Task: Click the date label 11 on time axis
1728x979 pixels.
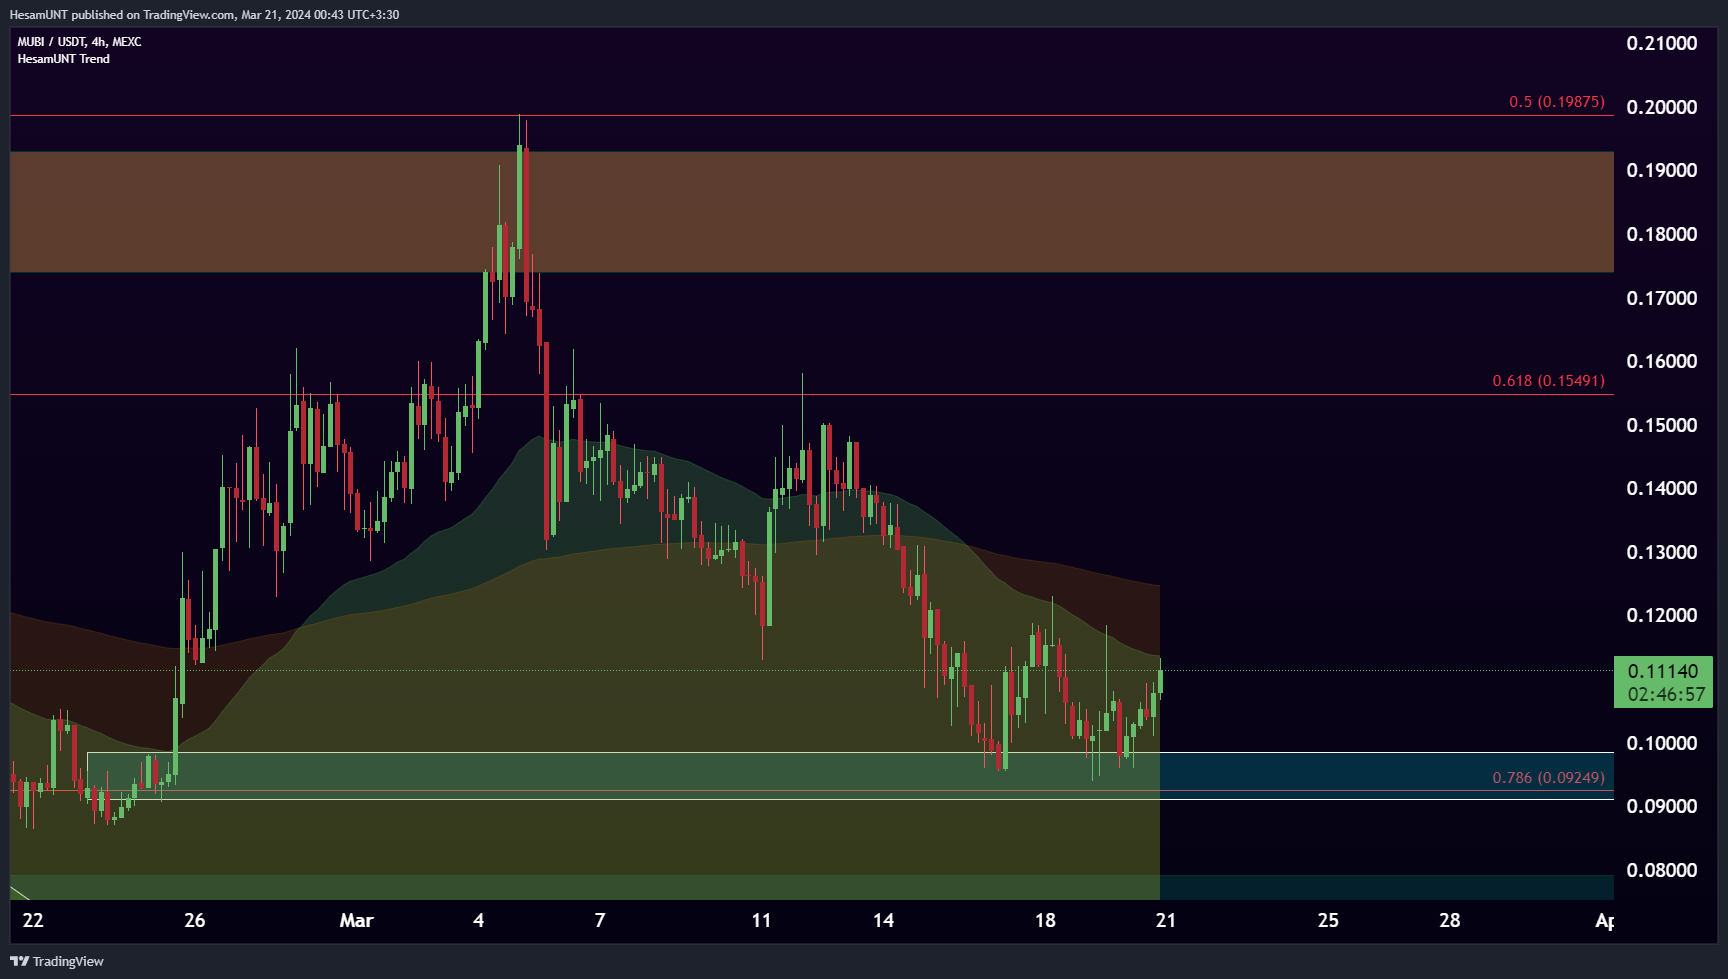Action: coord(761,920)
